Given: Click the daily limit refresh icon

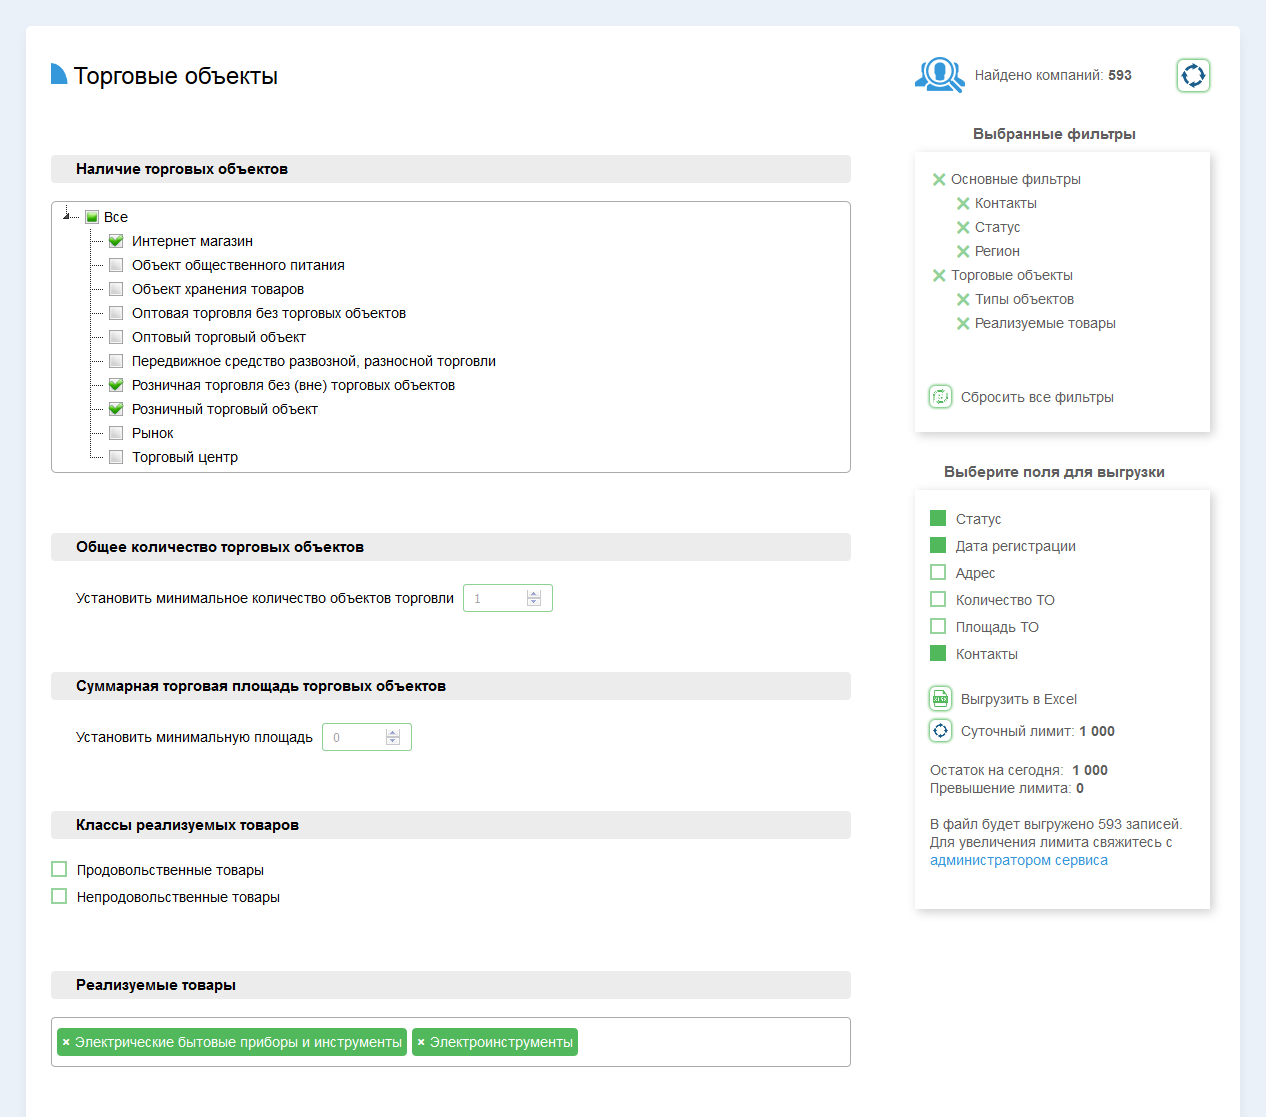Looking at the screenshot, I should pyautogui.click(x=940, y=731).
